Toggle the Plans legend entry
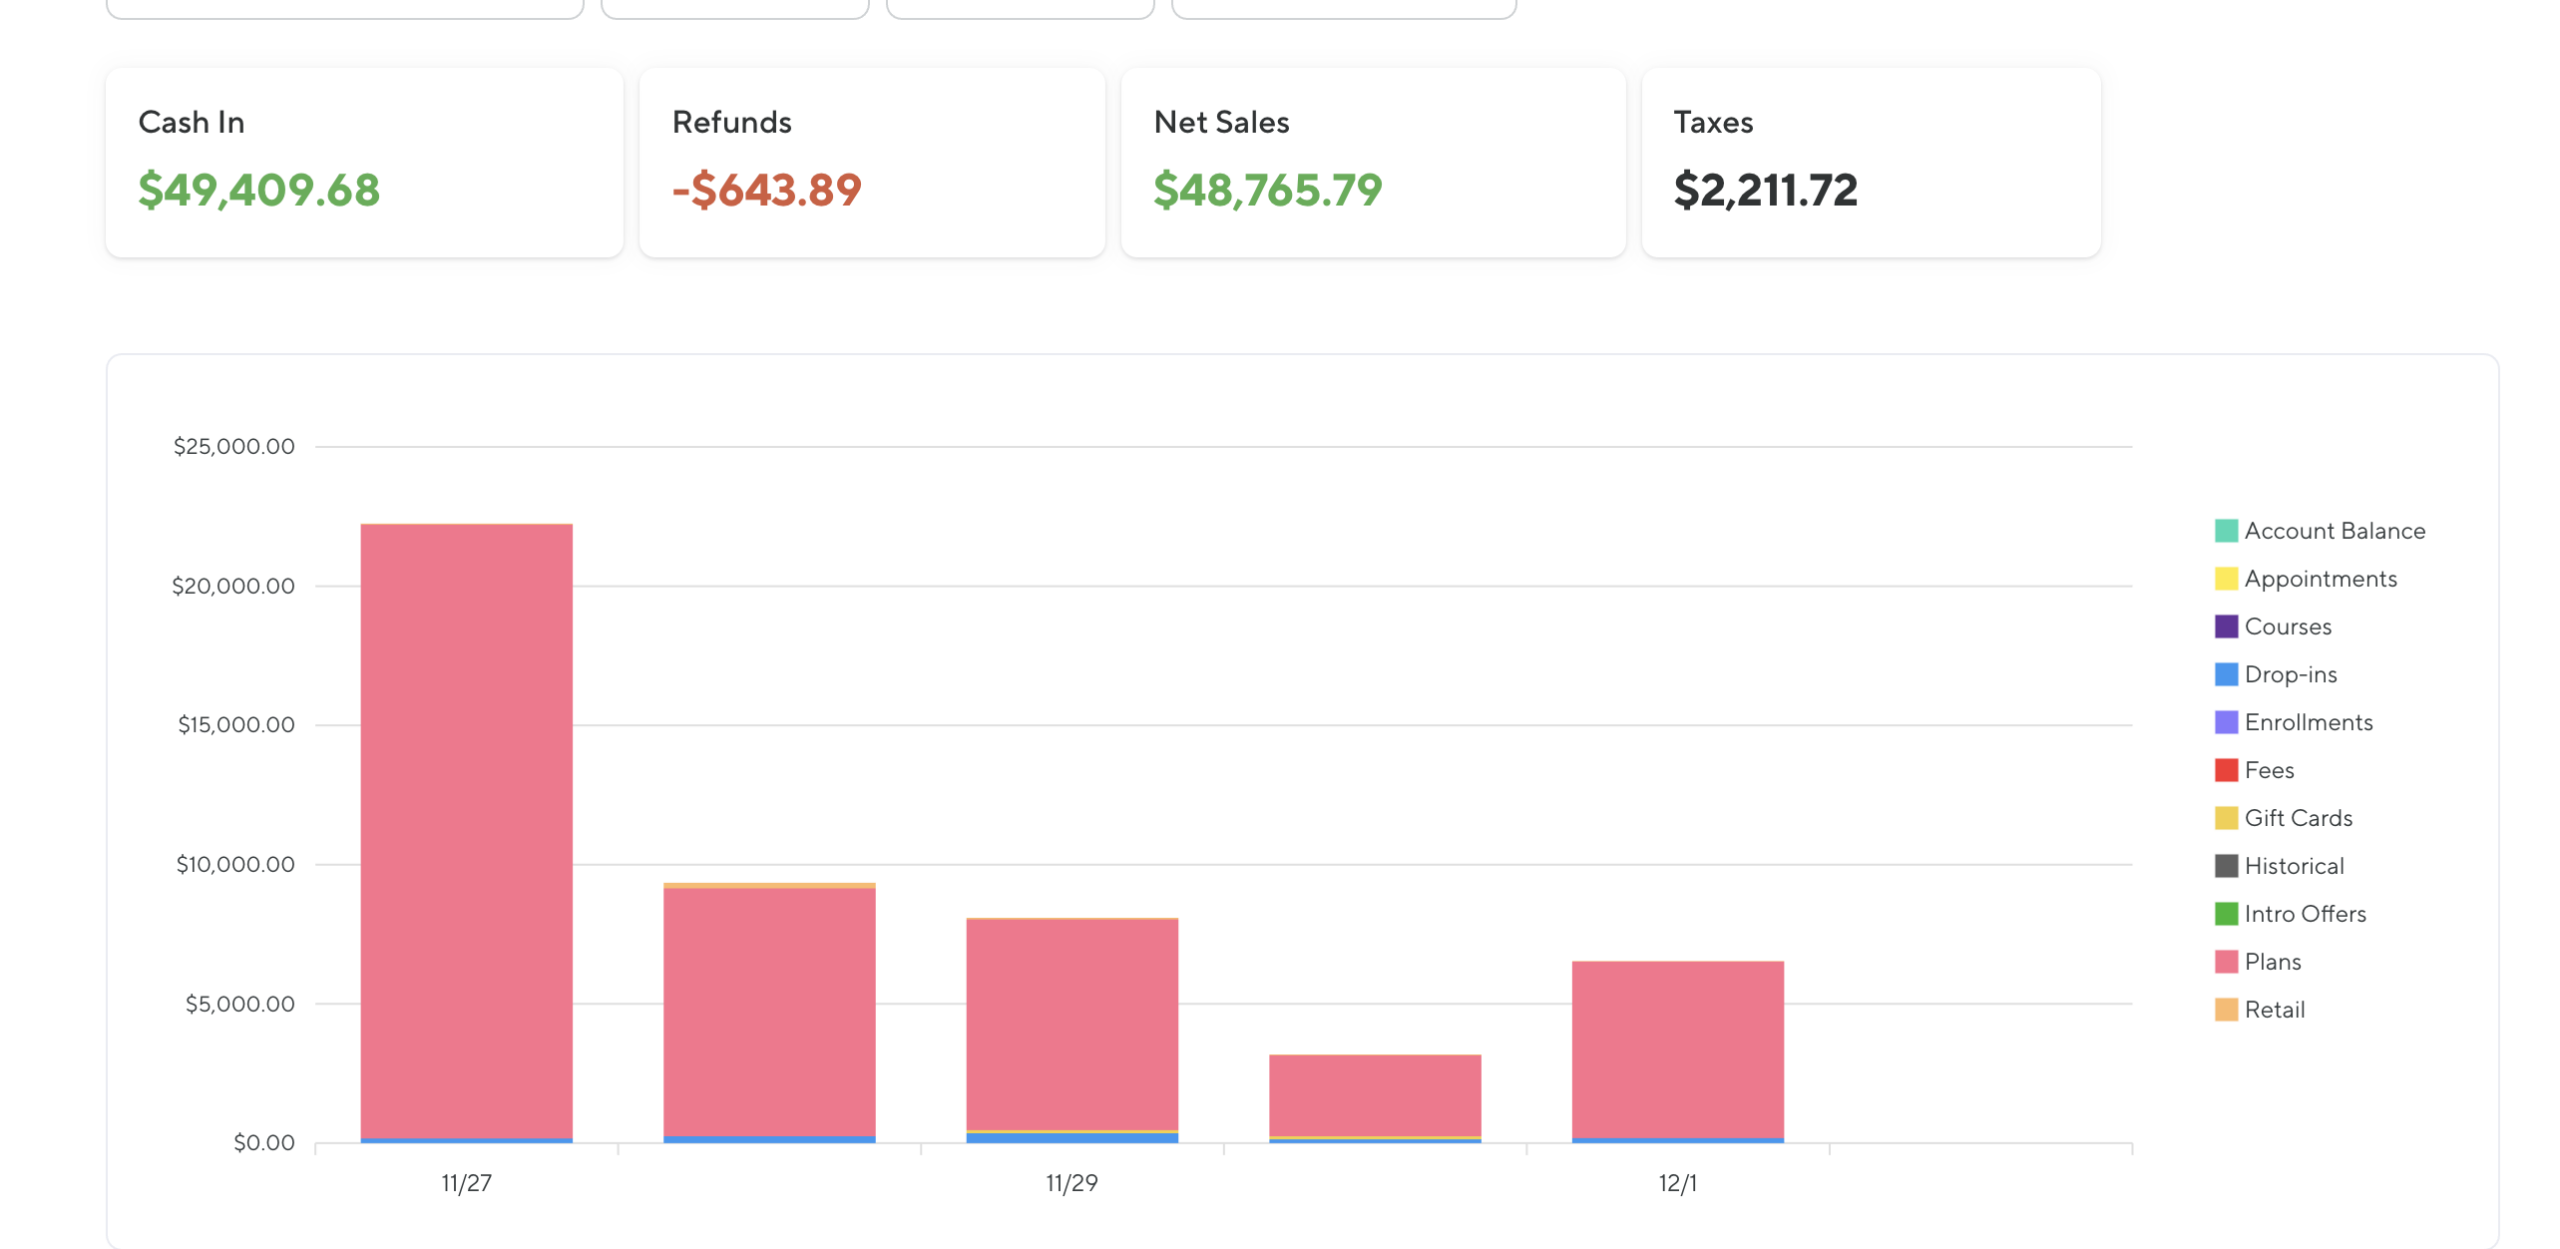 2271,962
